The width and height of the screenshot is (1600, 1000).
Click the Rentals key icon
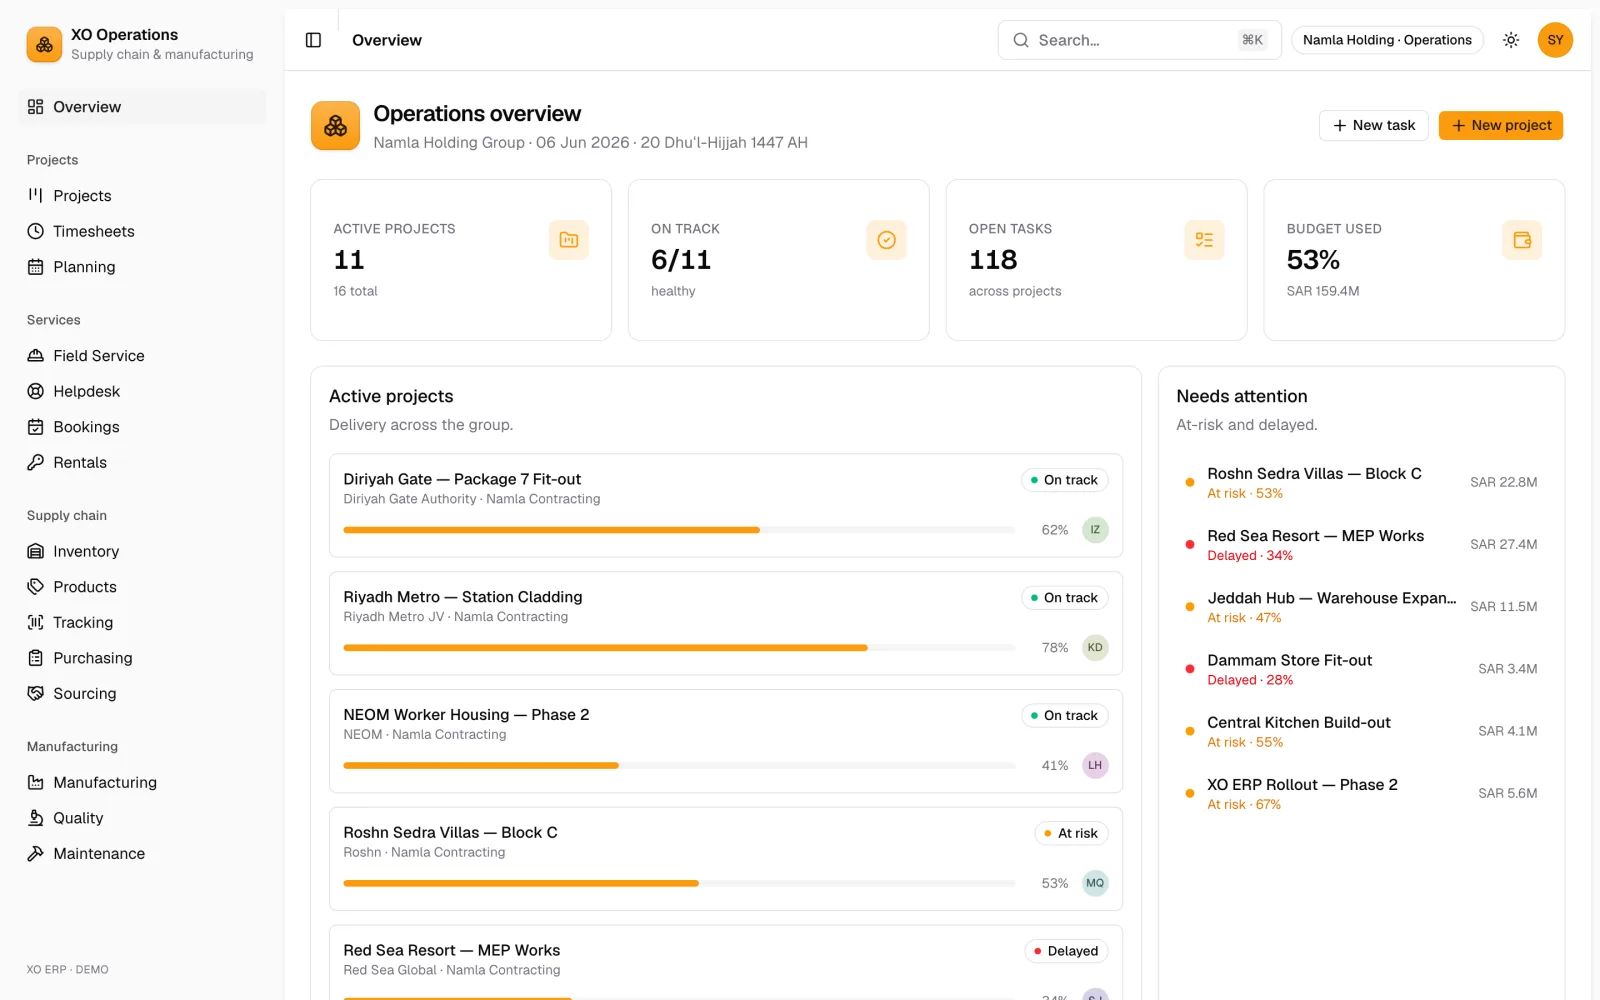36,462
